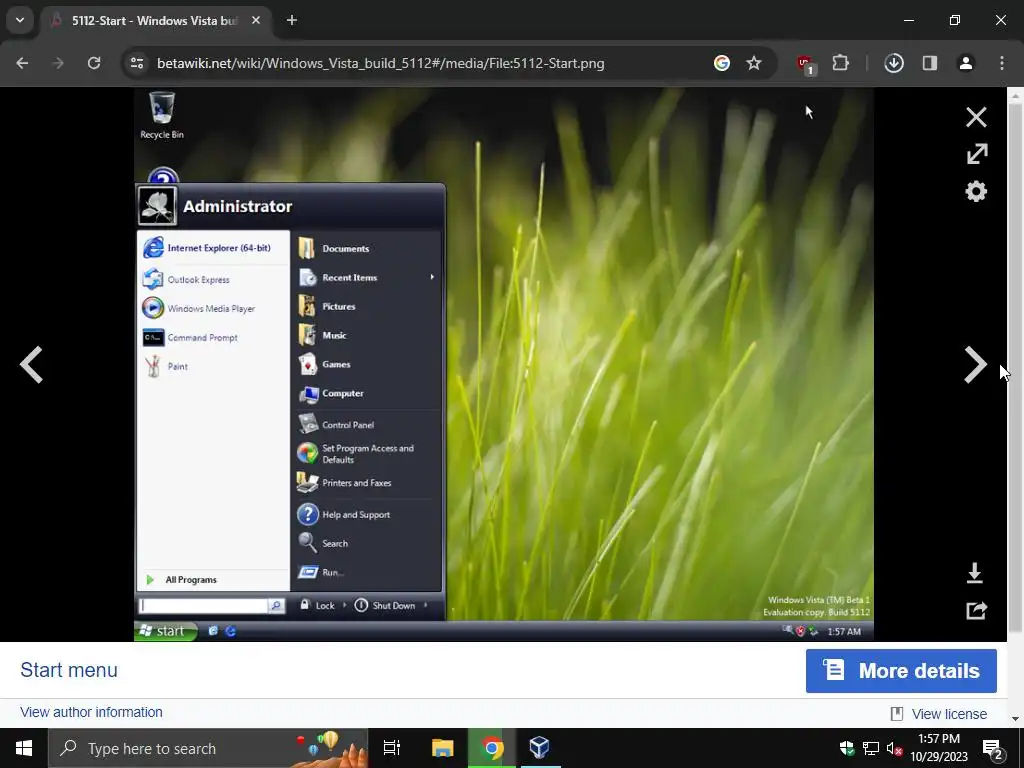
Task: Open Google Translate icon in address bar
Action: click(x=722, y=63)
